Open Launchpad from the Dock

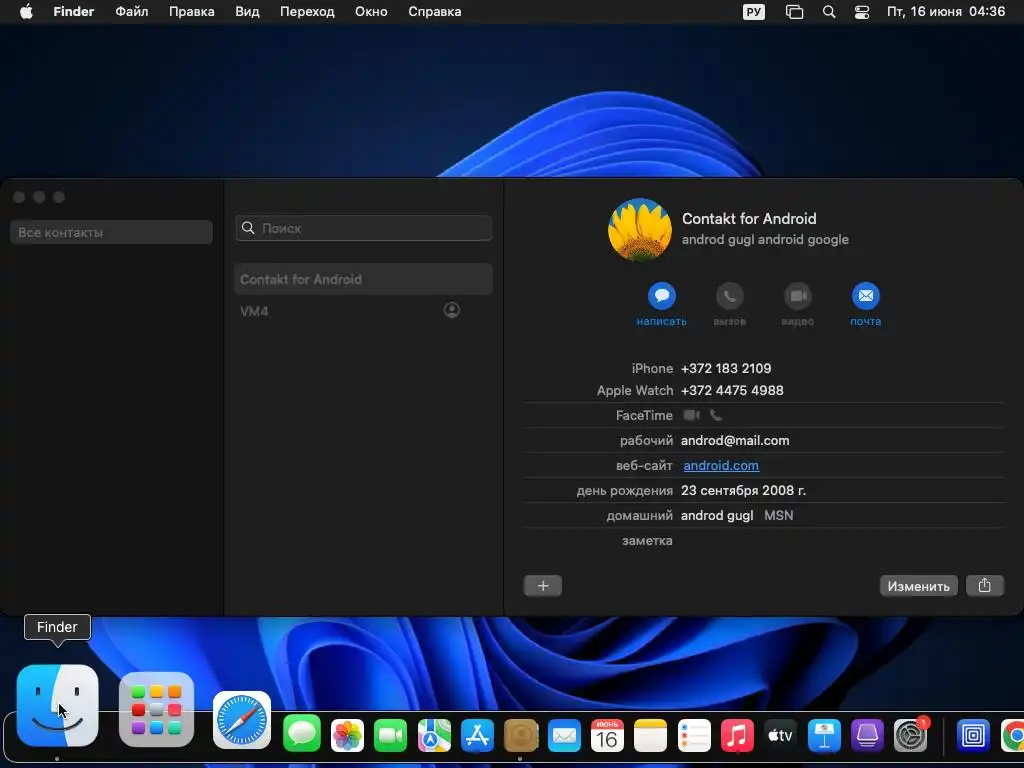pos(156,709)
